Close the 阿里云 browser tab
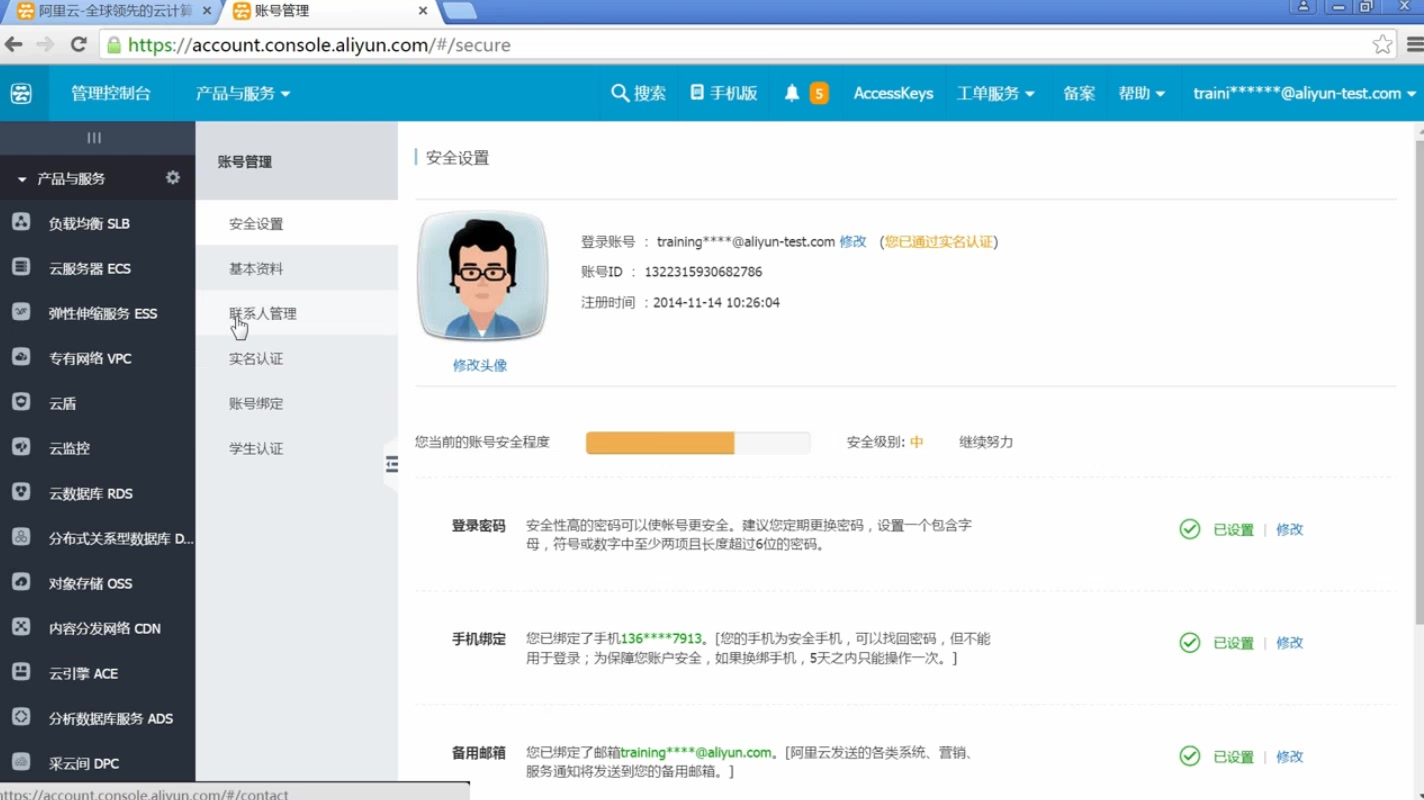Viewport: 1424px width, 800px height. (207, 11)
